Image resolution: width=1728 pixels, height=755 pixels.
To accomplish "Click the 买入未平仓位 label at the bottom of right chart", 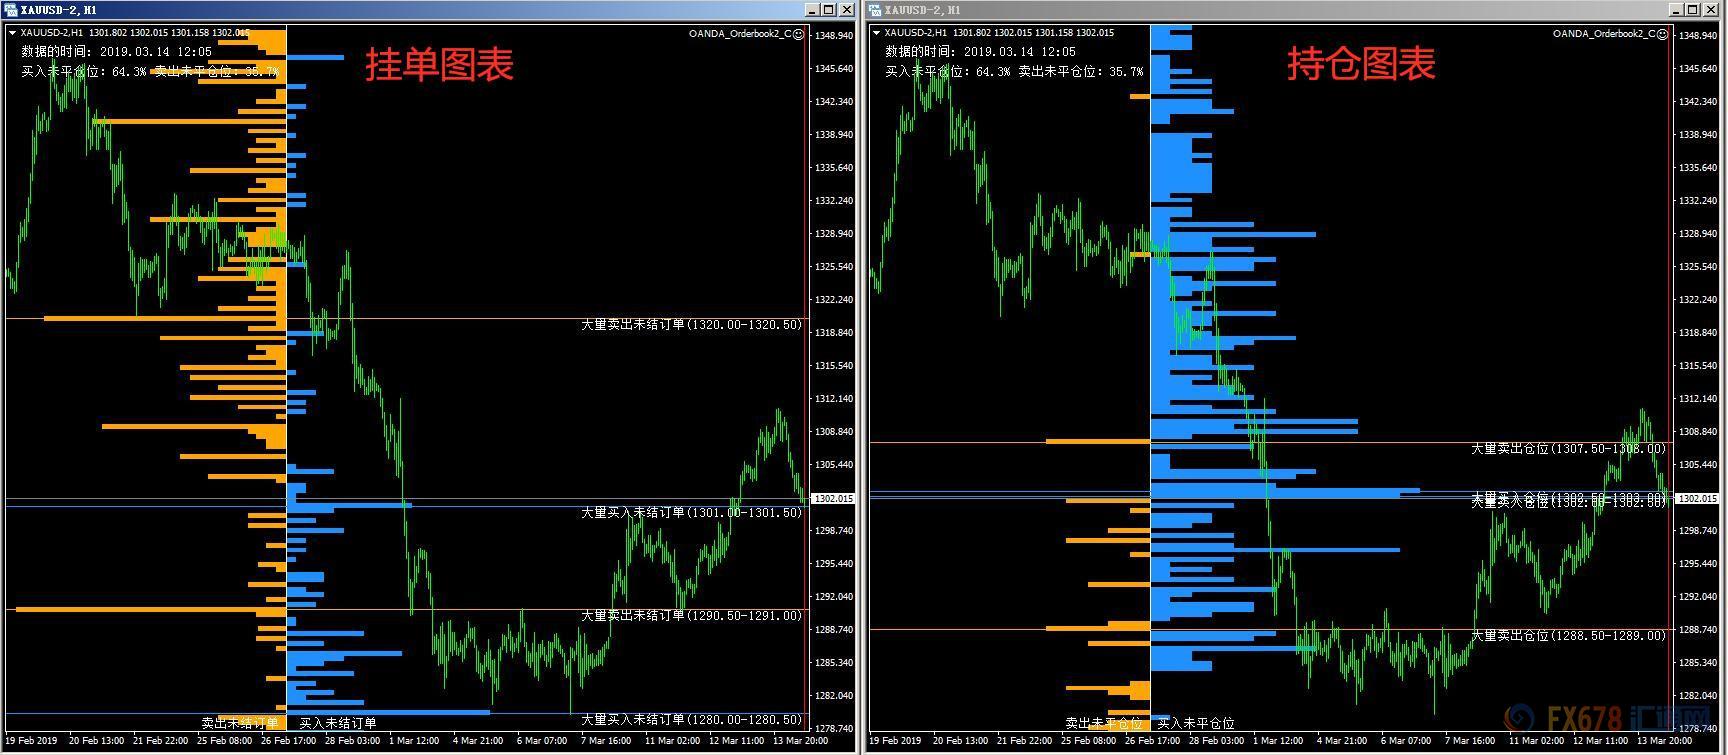I will pyautogui.click(x=1196, y=723).
